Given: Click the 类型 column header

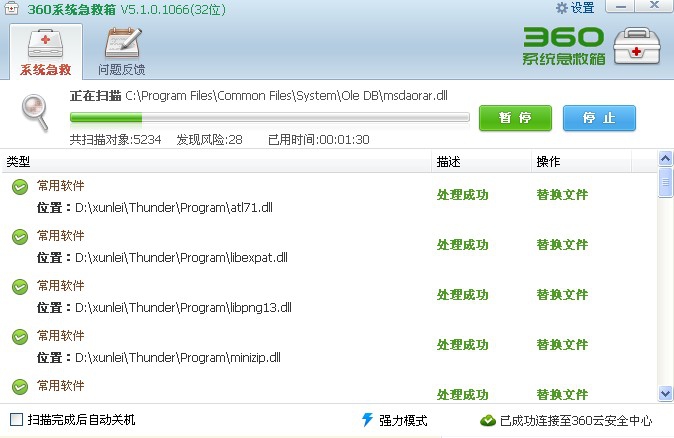Looking at the screenshot, I should (x=19, y=161).
